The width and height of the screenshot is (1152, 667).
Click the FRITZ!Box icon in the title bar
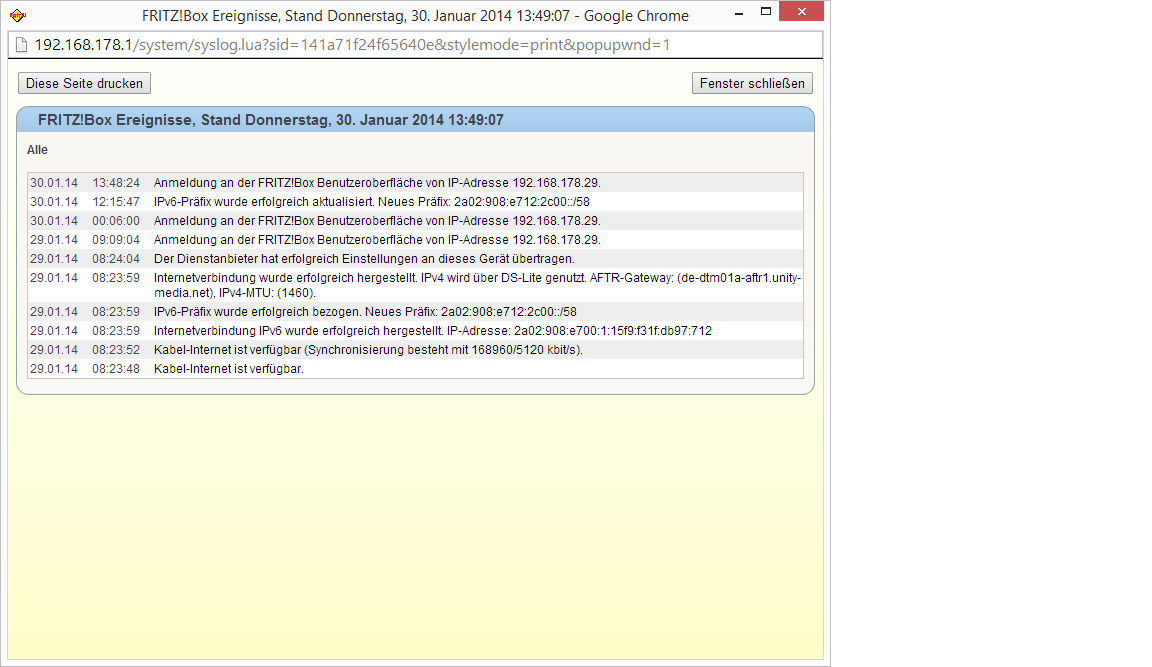[17, 15]
